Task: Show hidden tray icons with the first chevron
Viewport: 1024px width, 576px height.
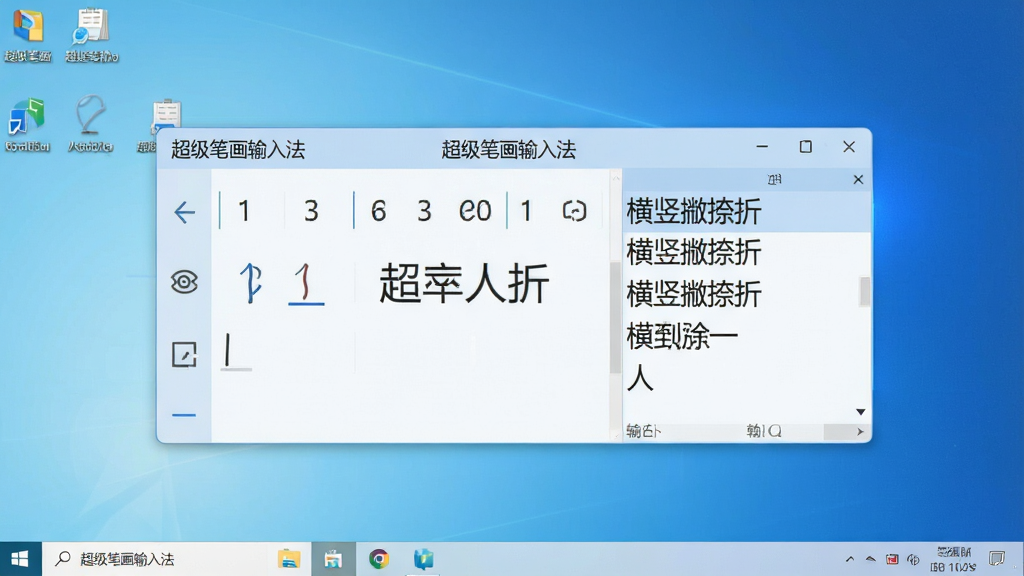Action: (850, 559)
